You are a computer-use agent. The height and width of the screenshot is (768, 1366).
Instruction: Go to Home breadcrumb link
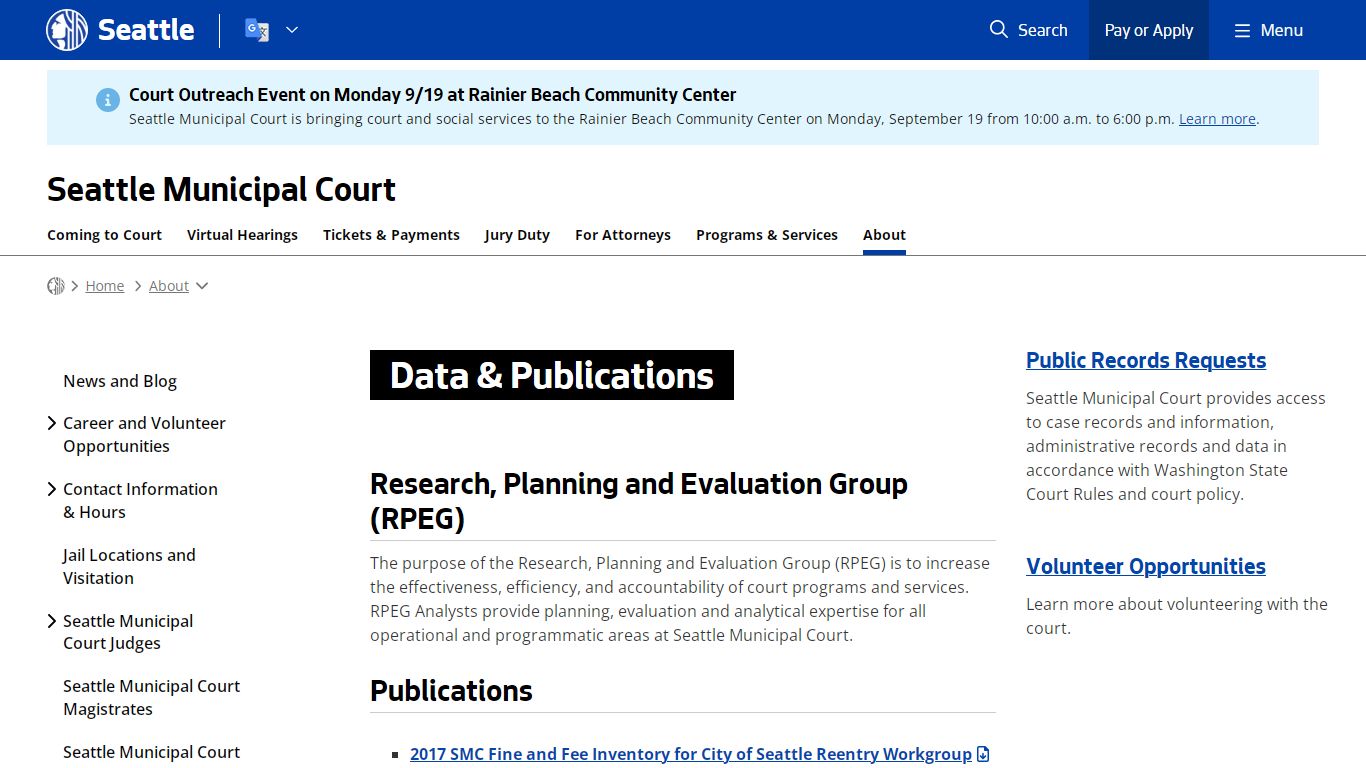(x=105, y=286)
